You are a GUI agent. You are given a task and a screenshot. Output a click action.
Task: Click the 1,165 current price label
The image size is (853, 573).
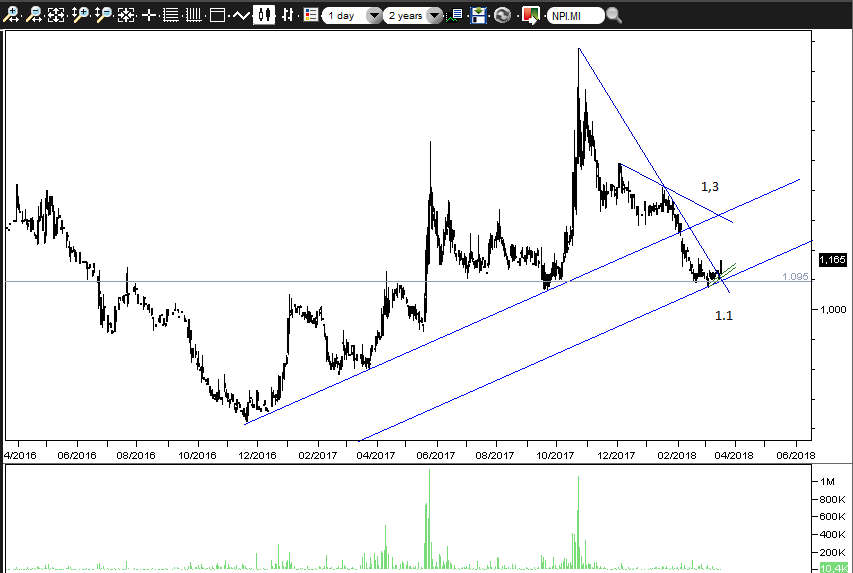tap(832, 260)
